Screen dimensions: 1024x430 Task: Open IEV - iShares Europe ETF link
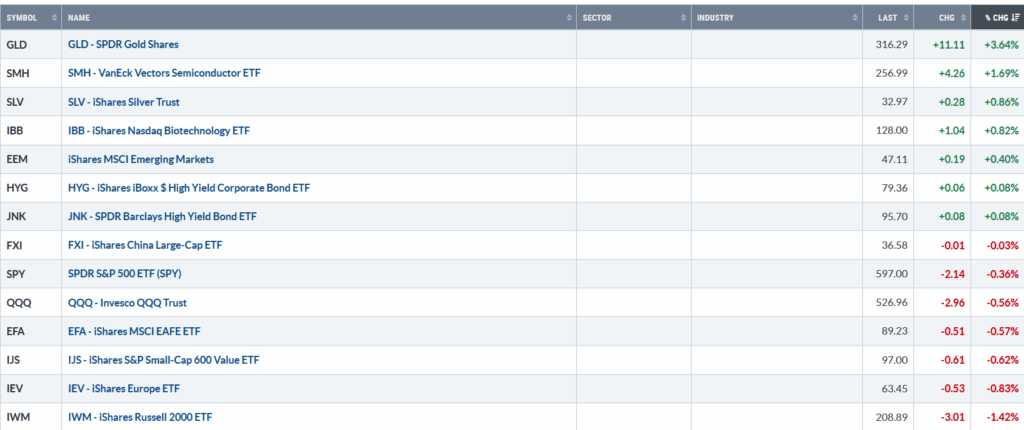click(123, 389)
